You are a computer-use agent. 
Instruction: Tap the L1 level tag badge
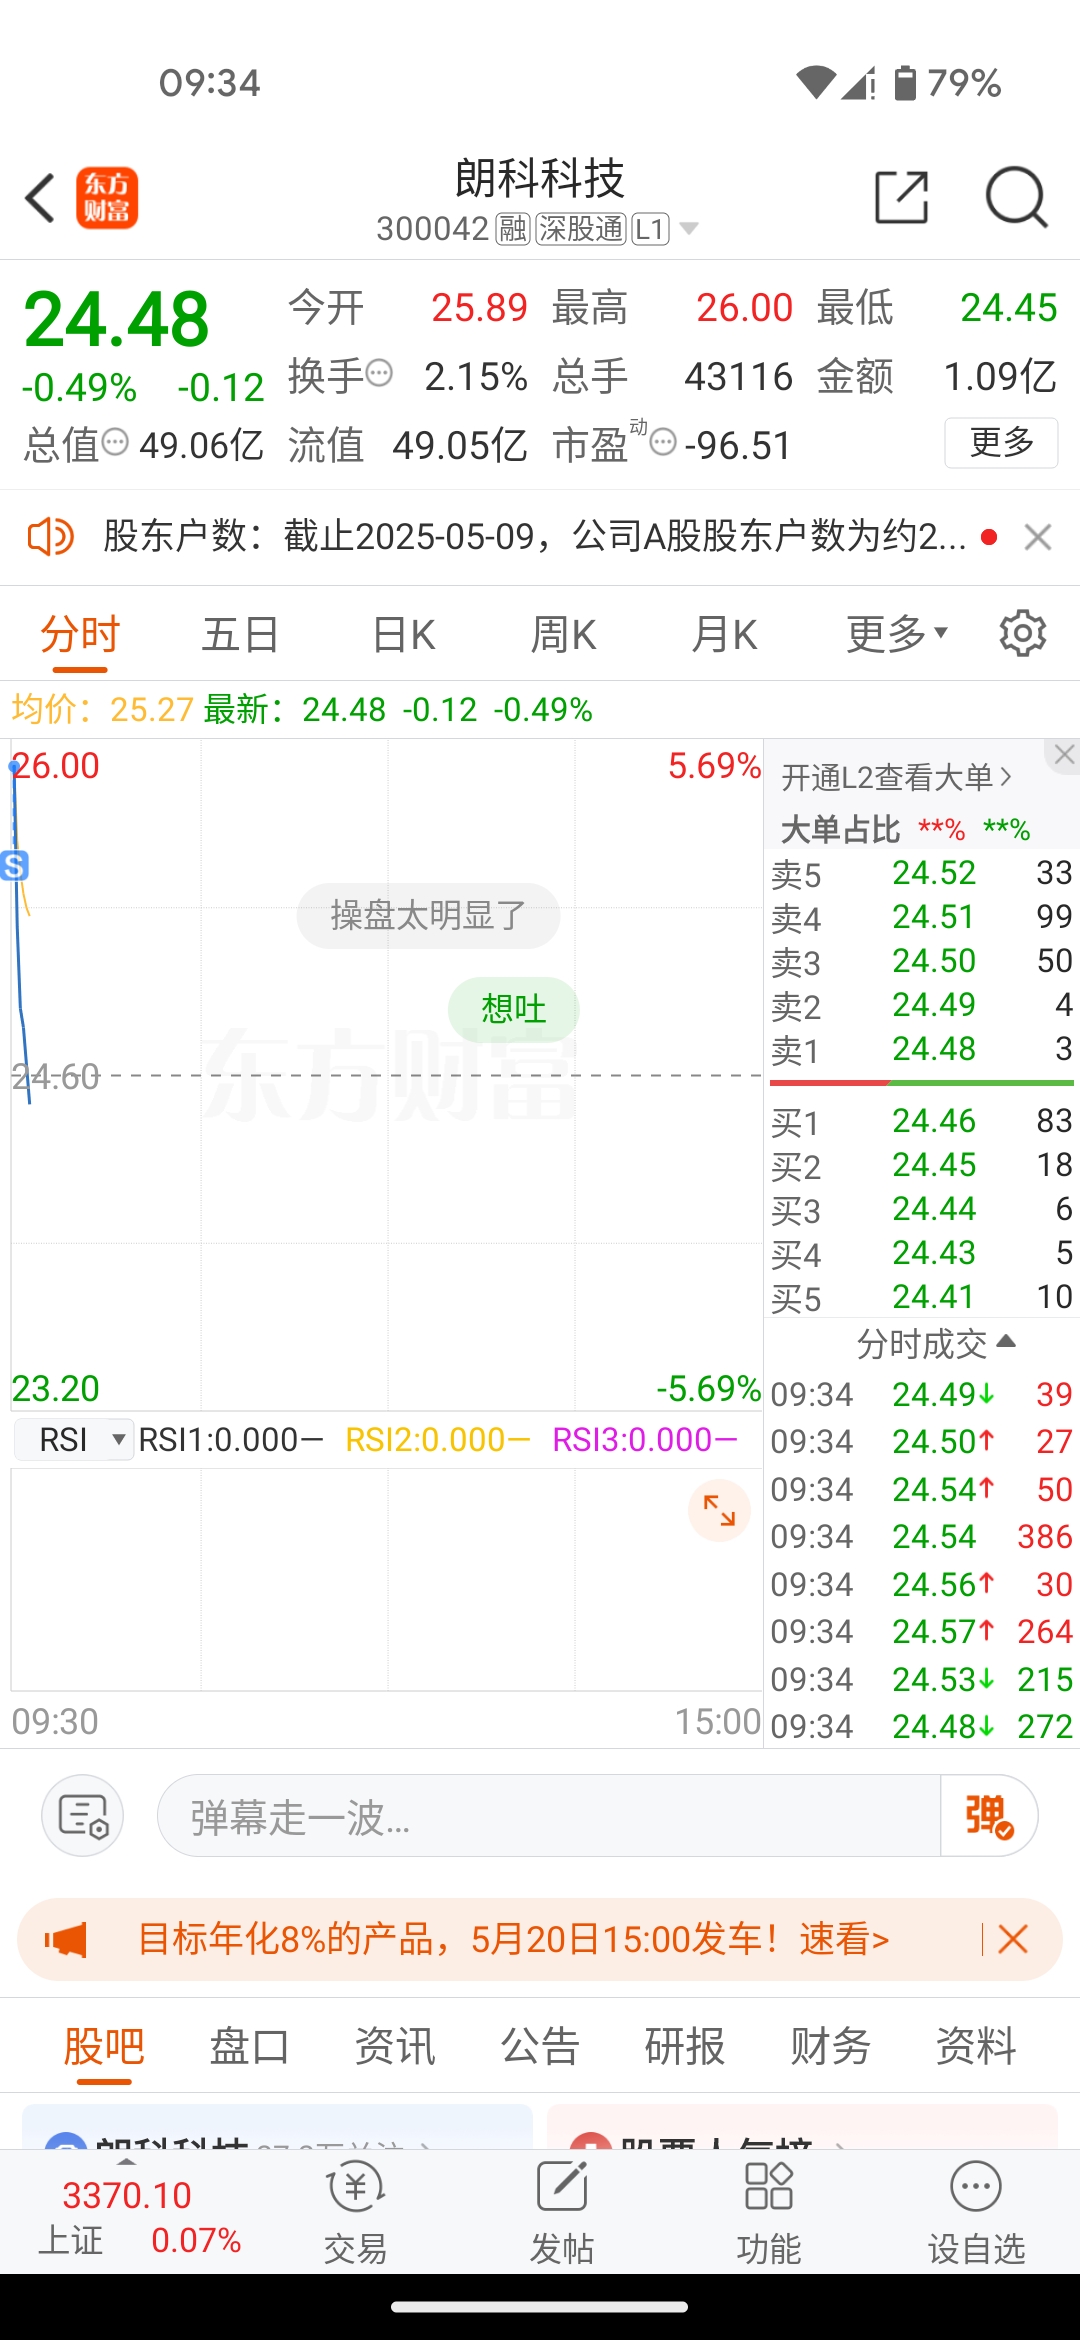tap(651, 229)
